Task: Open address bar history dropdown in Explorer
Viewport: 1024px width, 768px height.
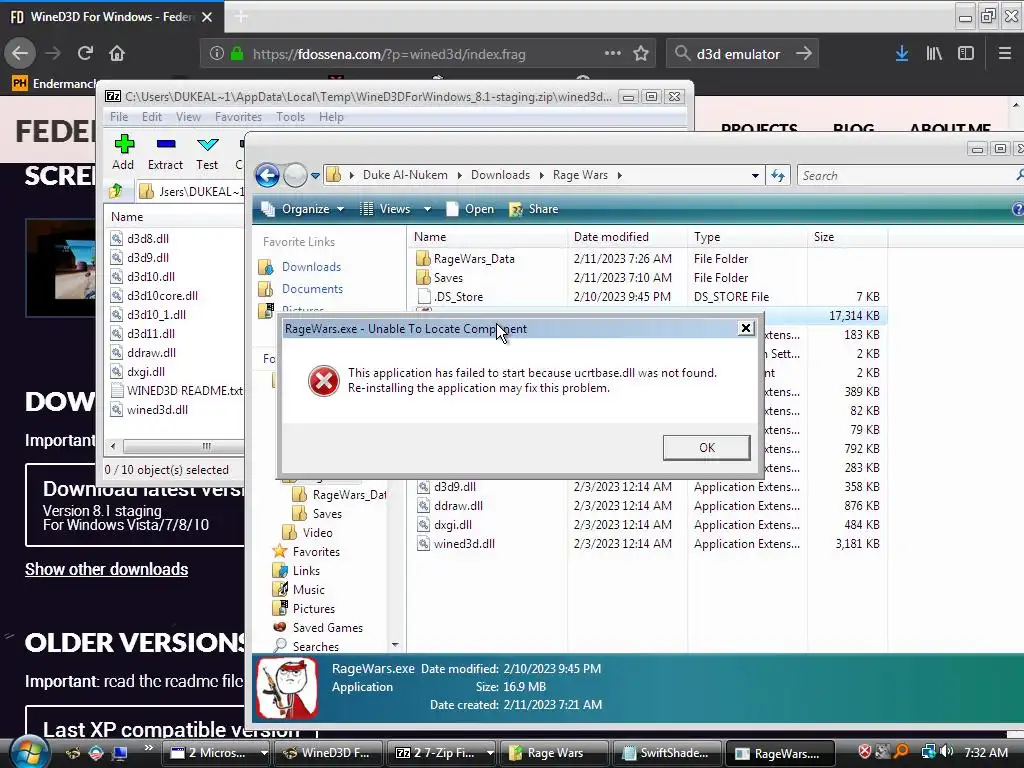Action: coord(755,176)
